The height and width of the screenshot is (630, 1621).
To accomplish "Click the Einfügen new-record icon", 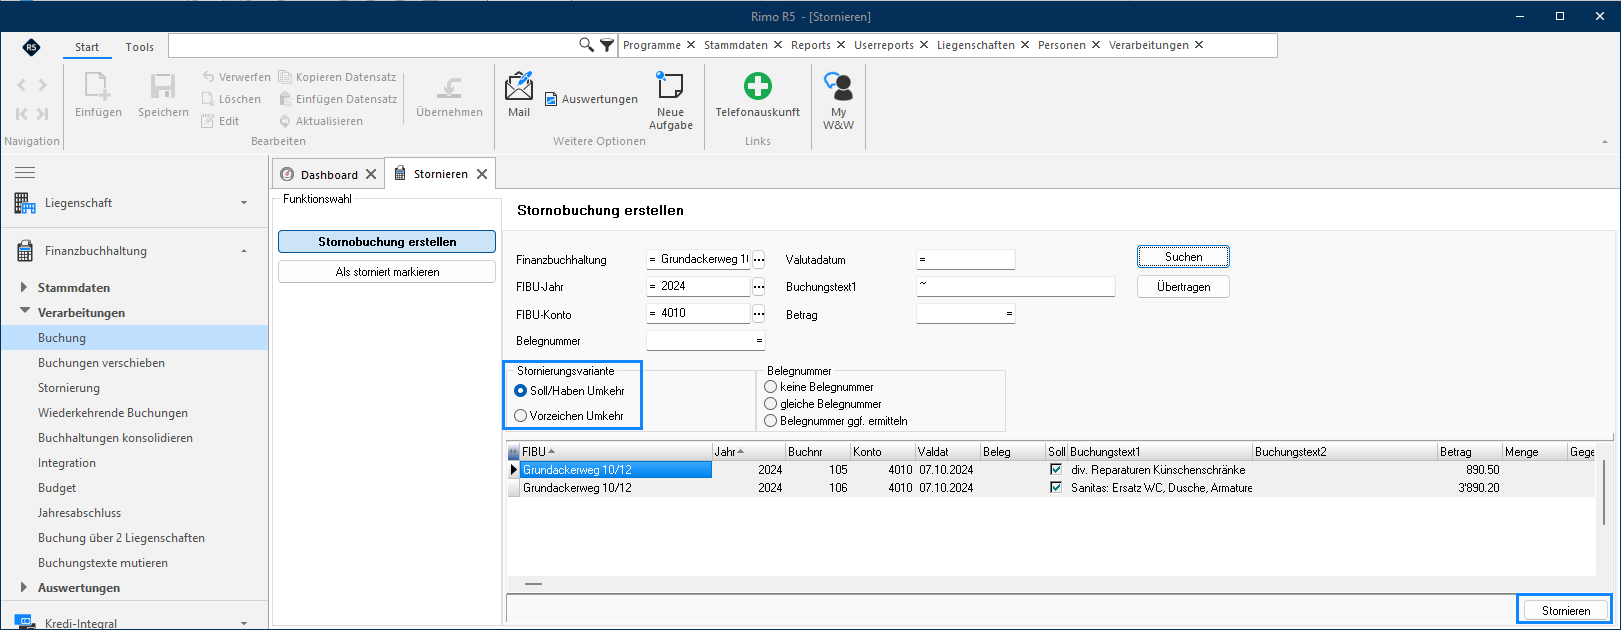I will (98, 86).
